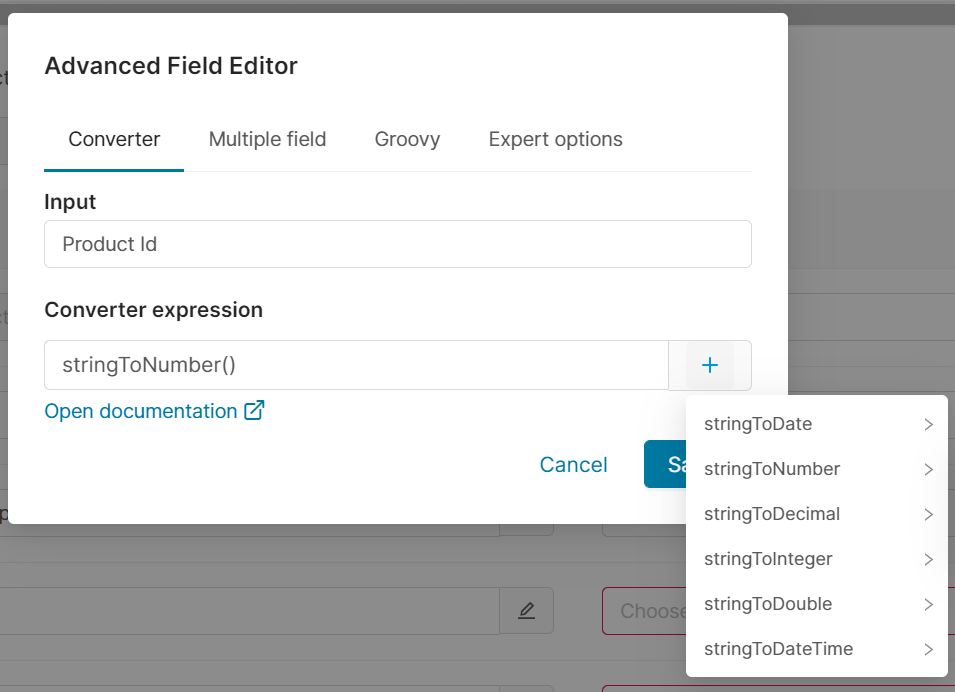955x692 pixels.
Task: Click the external-link icon next to Open documentation
Action: click(253, 410)
